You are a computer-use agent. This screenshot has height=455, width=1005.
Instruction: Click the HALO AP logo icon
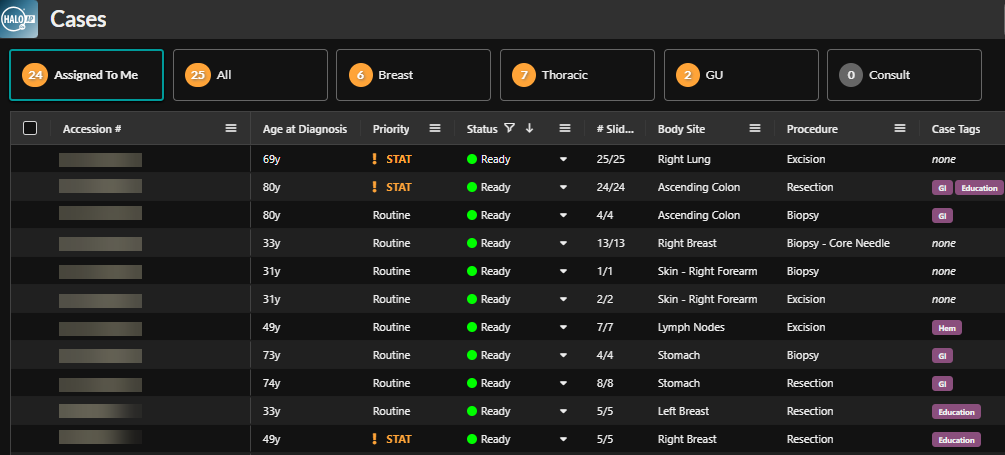click(20, 19)
